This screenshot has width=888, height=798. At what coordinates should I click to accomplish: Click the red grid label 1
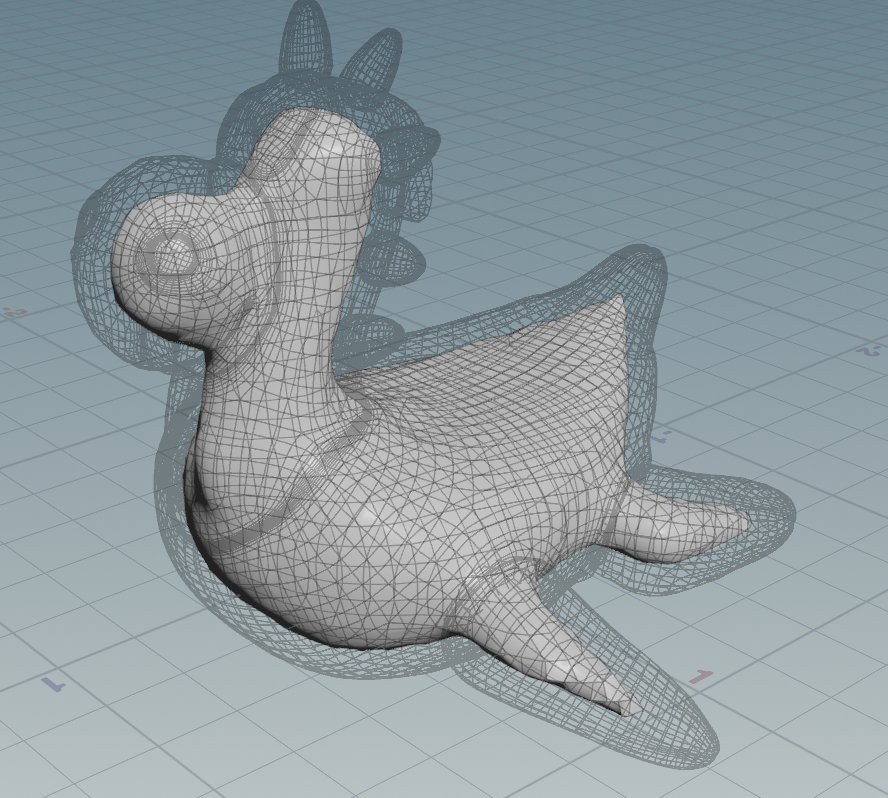(701, 678)
